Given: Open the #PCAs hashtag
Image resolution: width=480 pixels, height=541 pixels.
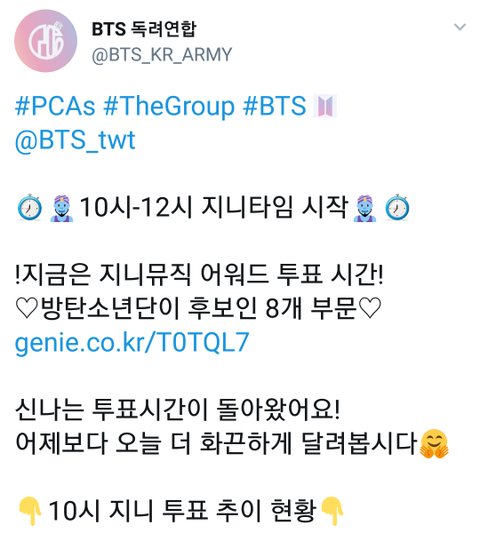Looking at the screenshot, I should pyautogui.click(x=55, y=106).
